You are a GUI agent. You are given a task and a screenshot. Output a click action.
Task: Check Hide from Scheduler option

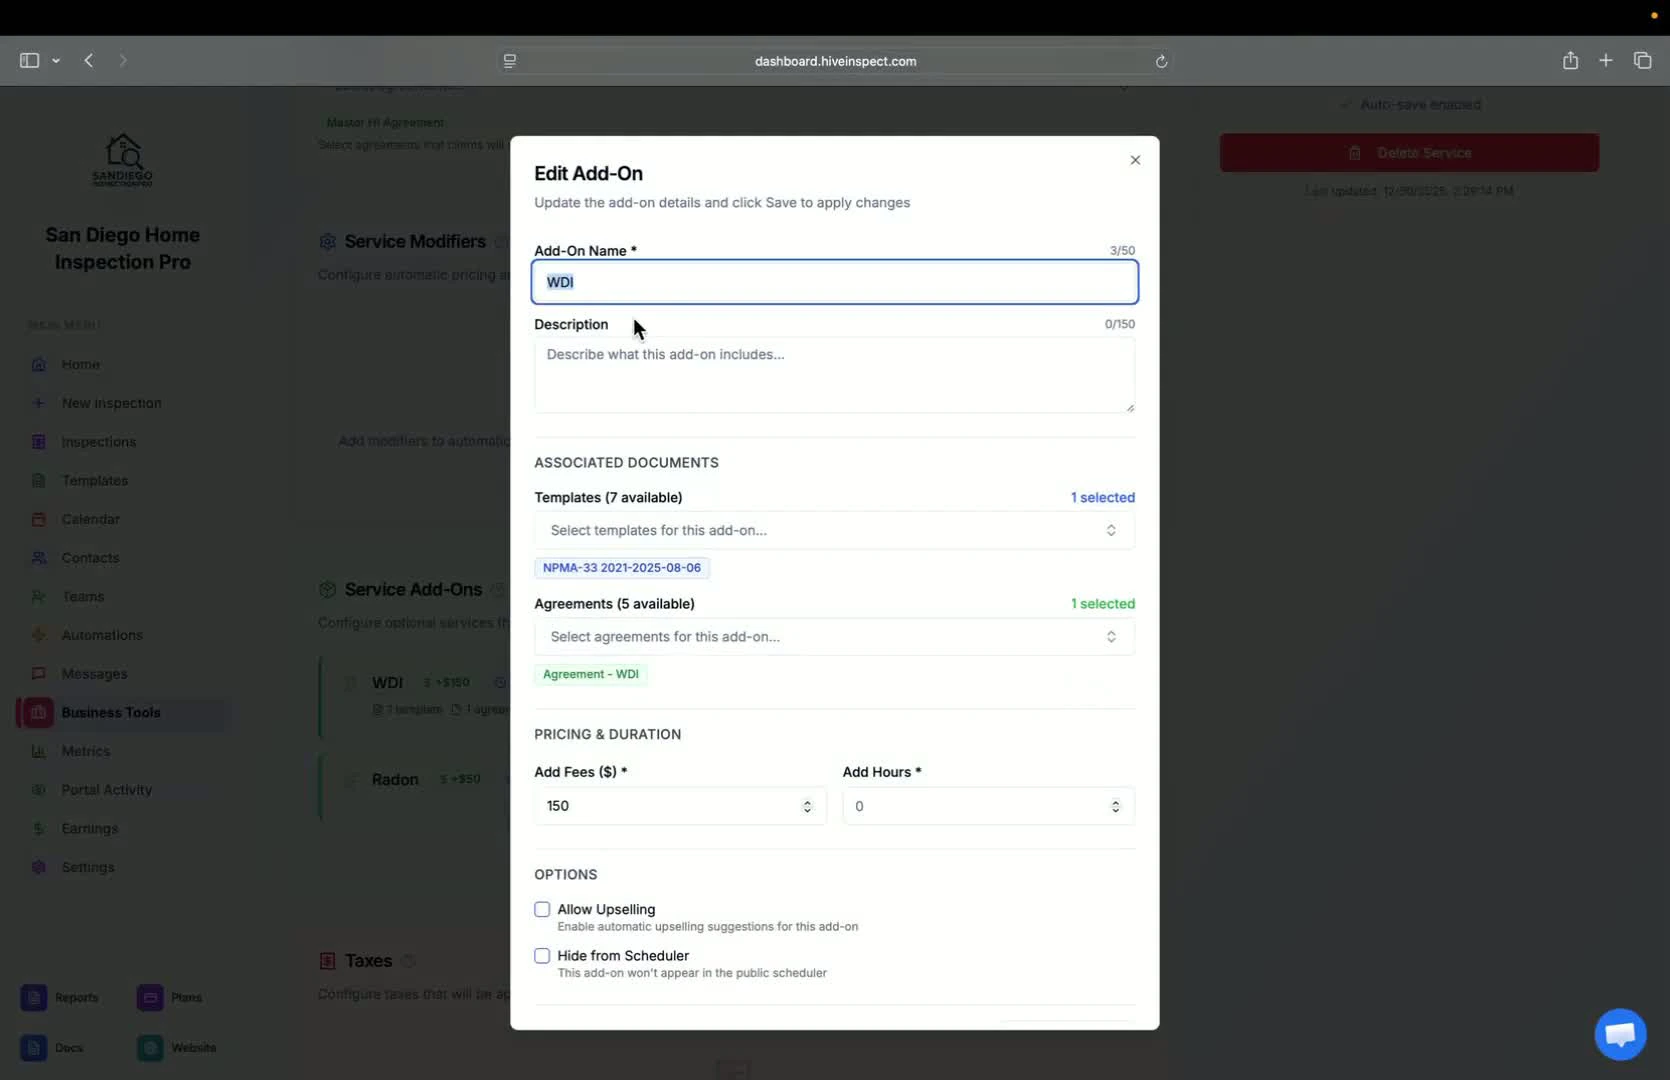point(542,955)
